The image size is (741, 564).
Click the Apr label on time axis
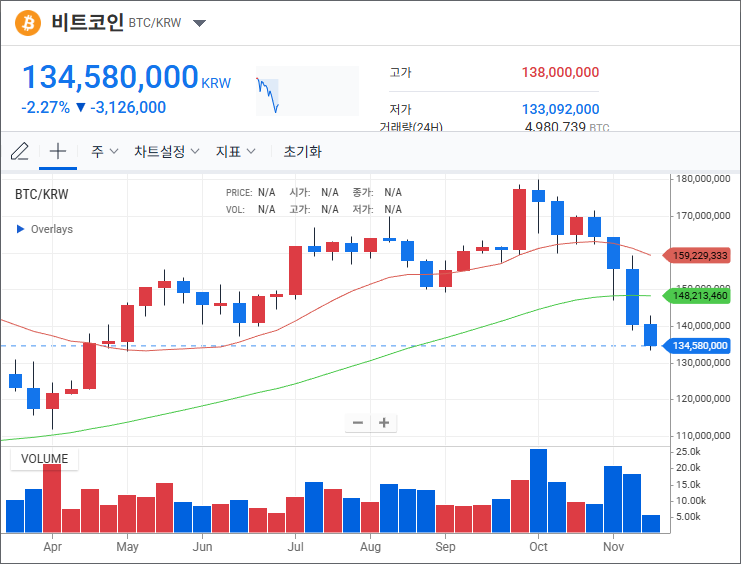click(52, 547)
